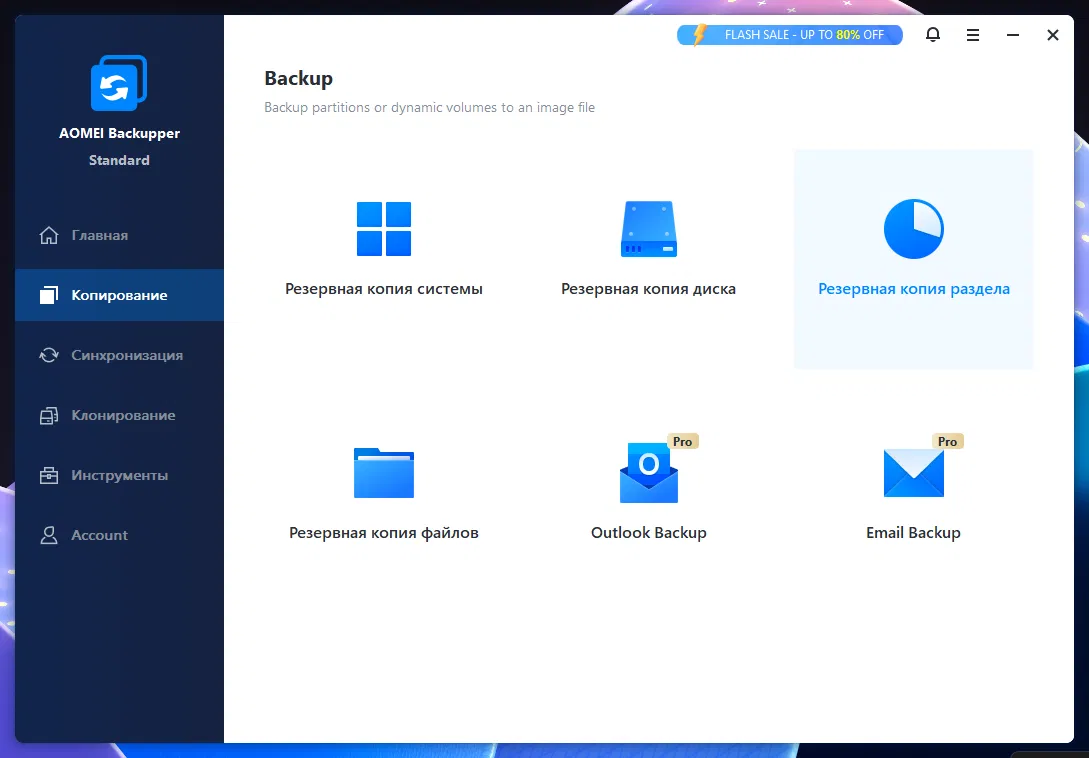This screenshot has width=1089, height=758.
Task: Click the Pro badge on Email Backup
Action: pyautogui.click(x=947, y=442)
